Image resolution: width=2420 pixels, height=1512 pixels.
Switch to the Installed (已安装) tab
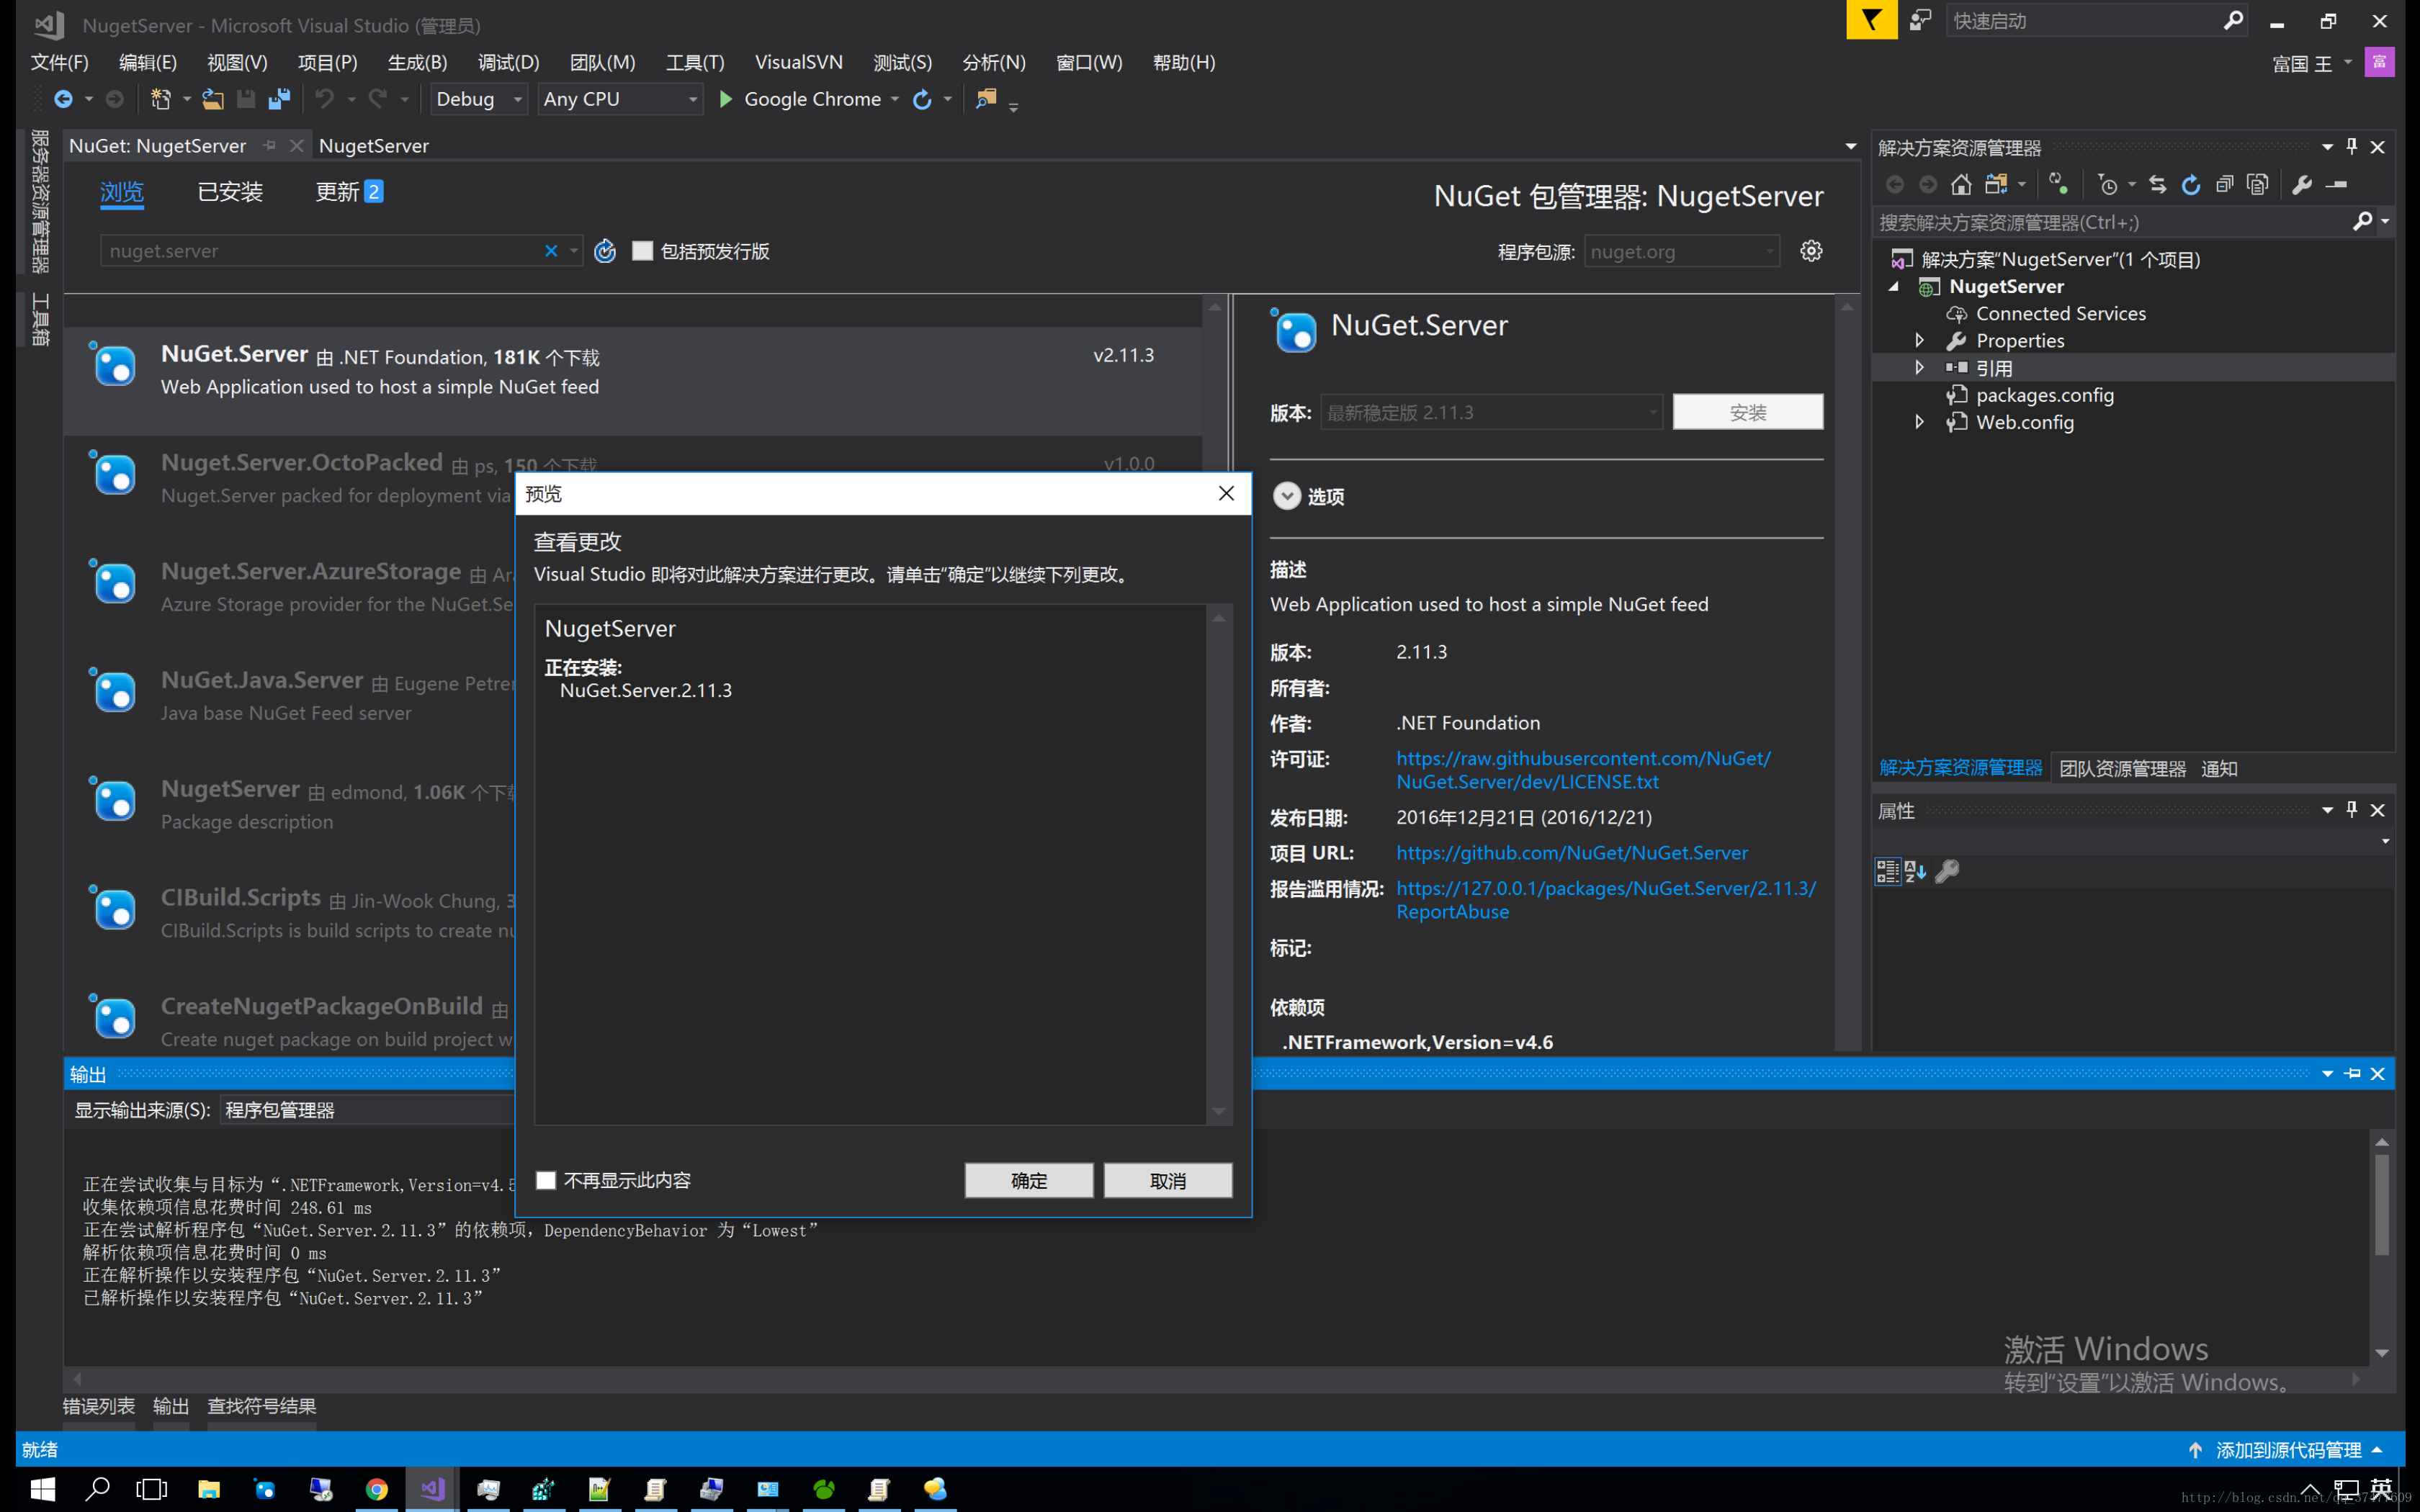click(x=230, y=191)
